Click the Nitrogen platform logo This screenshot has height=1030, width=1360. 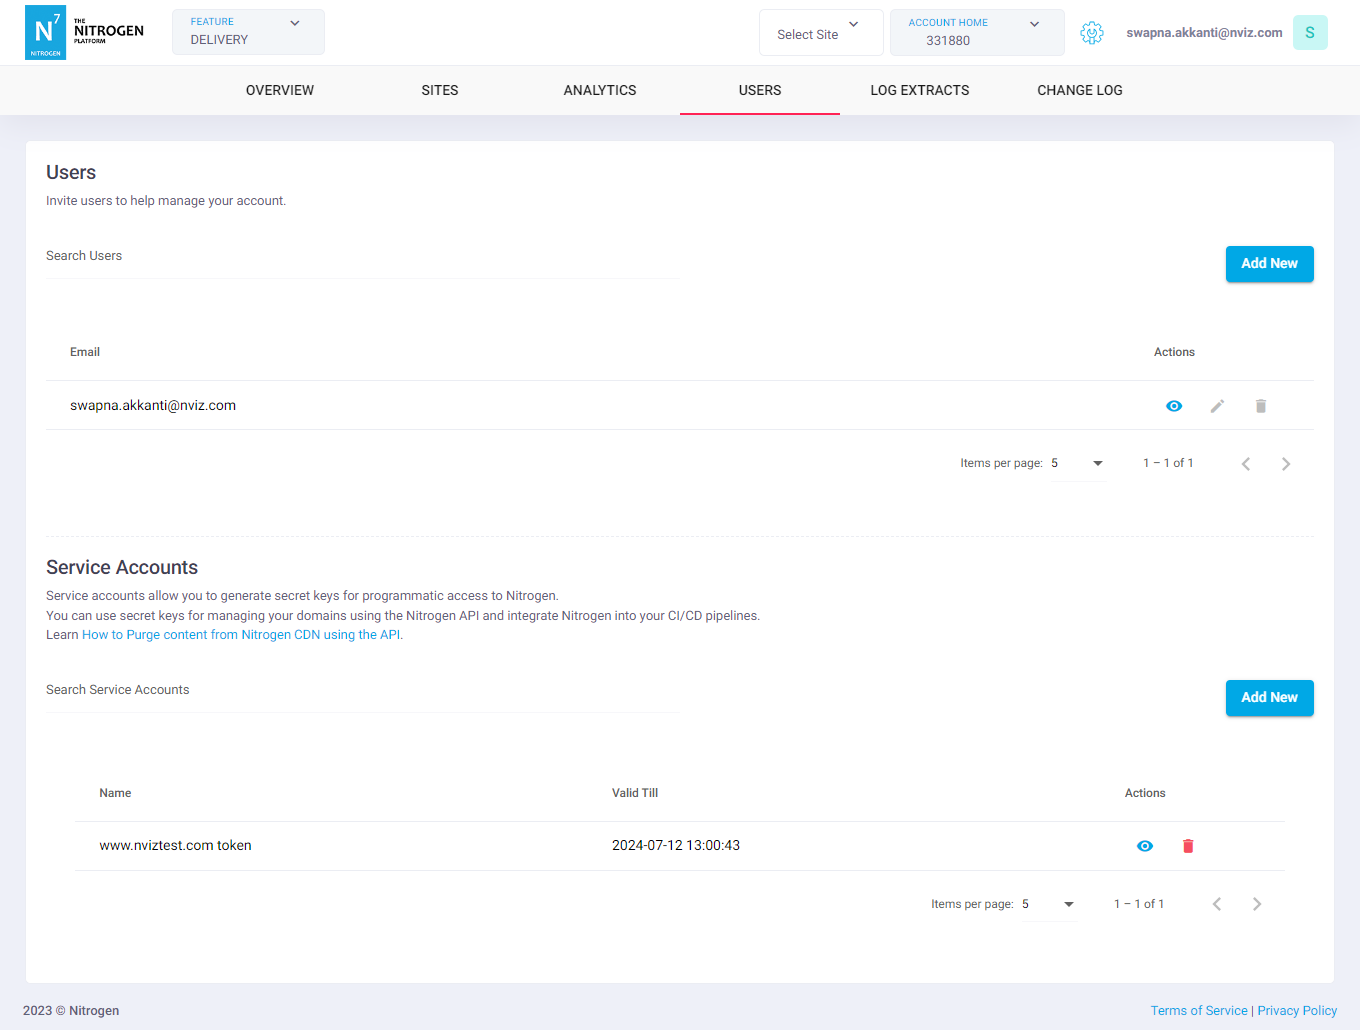tap(85, 32)
